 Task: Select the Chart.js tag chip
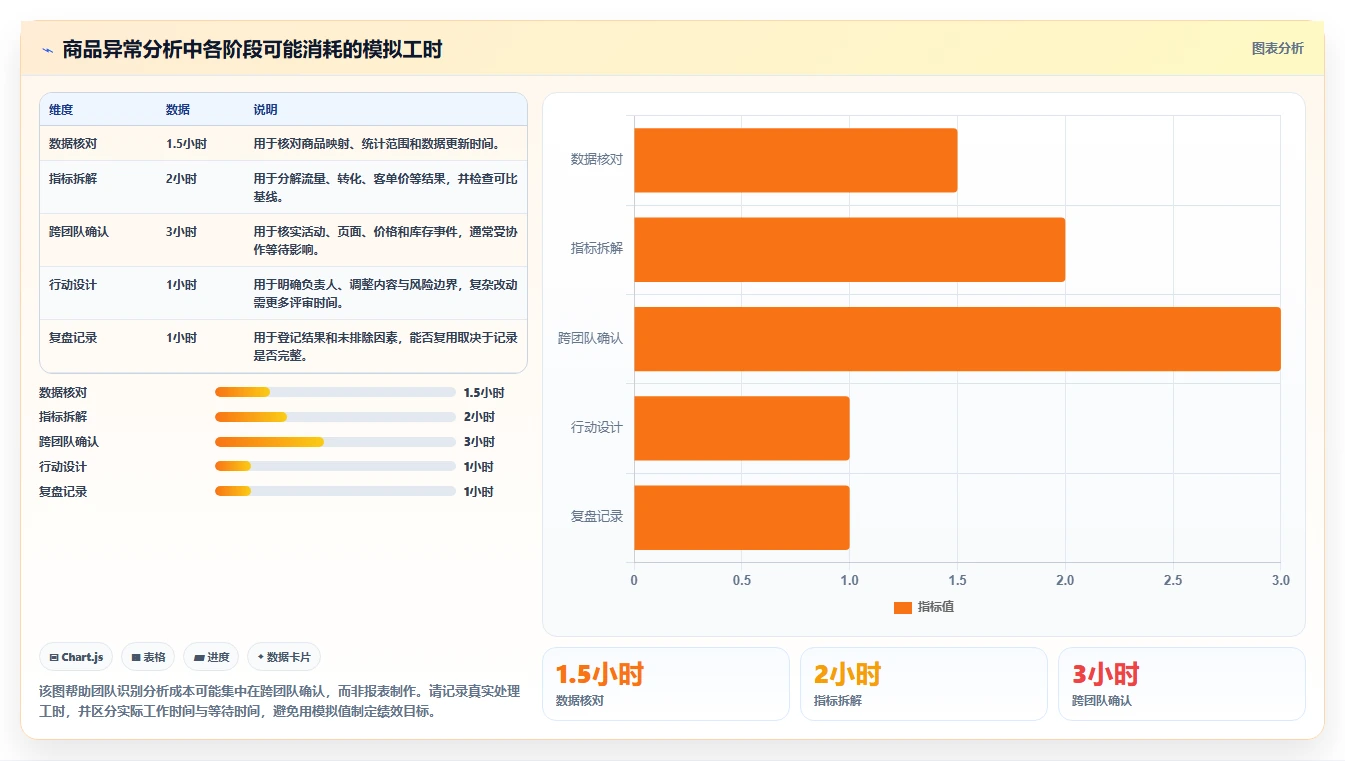coord(77,657)
